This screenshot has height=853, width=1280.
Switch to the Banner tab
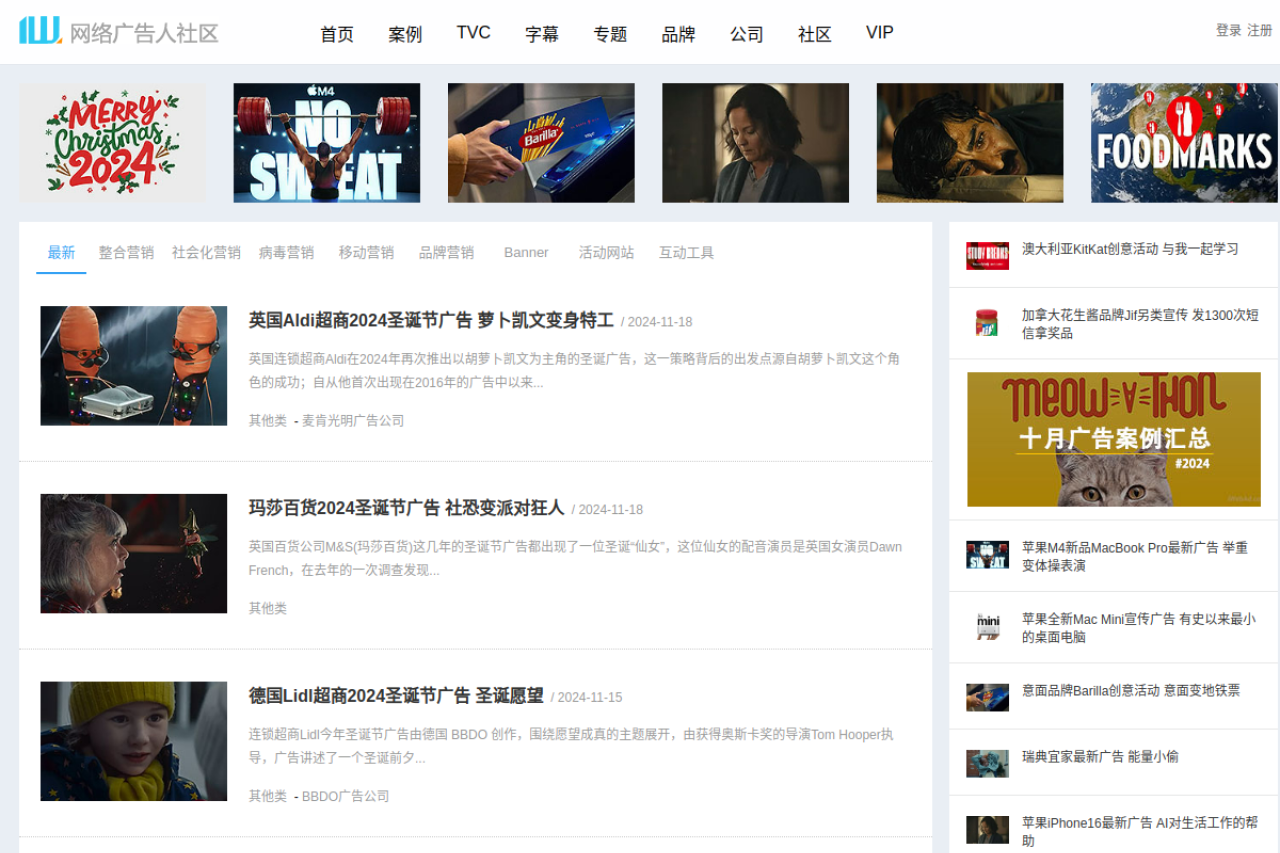[526, 253]
